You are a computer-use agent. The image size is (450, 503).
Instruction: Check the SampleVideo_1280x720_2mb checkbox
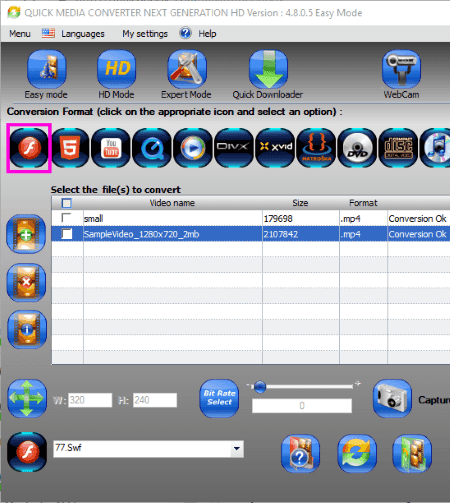tap(67, 234)
